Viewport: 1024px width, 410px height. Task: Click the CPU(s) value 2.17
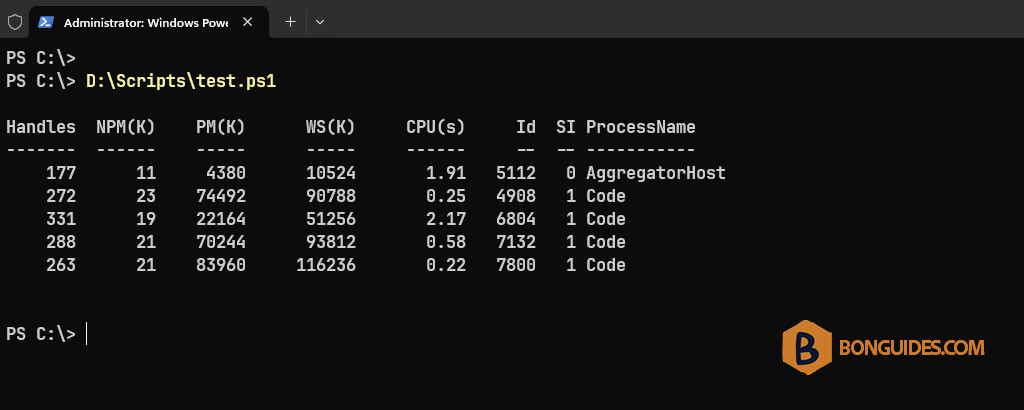click(x=446, y=219)
